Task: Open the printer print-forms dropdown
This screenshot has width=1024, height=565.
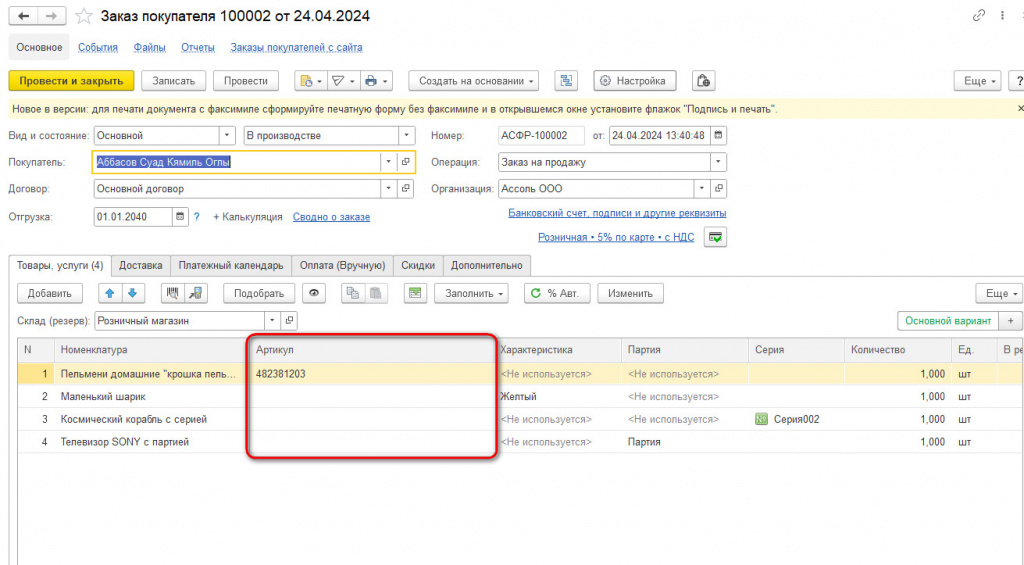Action: (376, 81)
